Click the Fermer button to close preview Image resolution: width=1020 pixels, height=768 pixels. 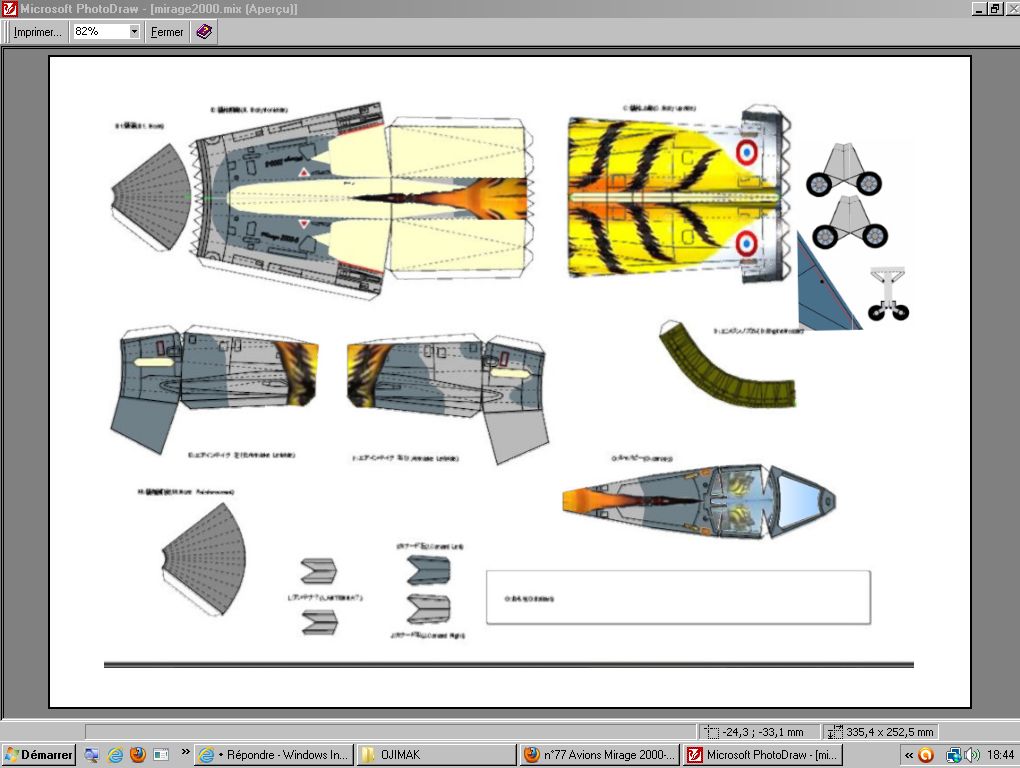(167, 32)
